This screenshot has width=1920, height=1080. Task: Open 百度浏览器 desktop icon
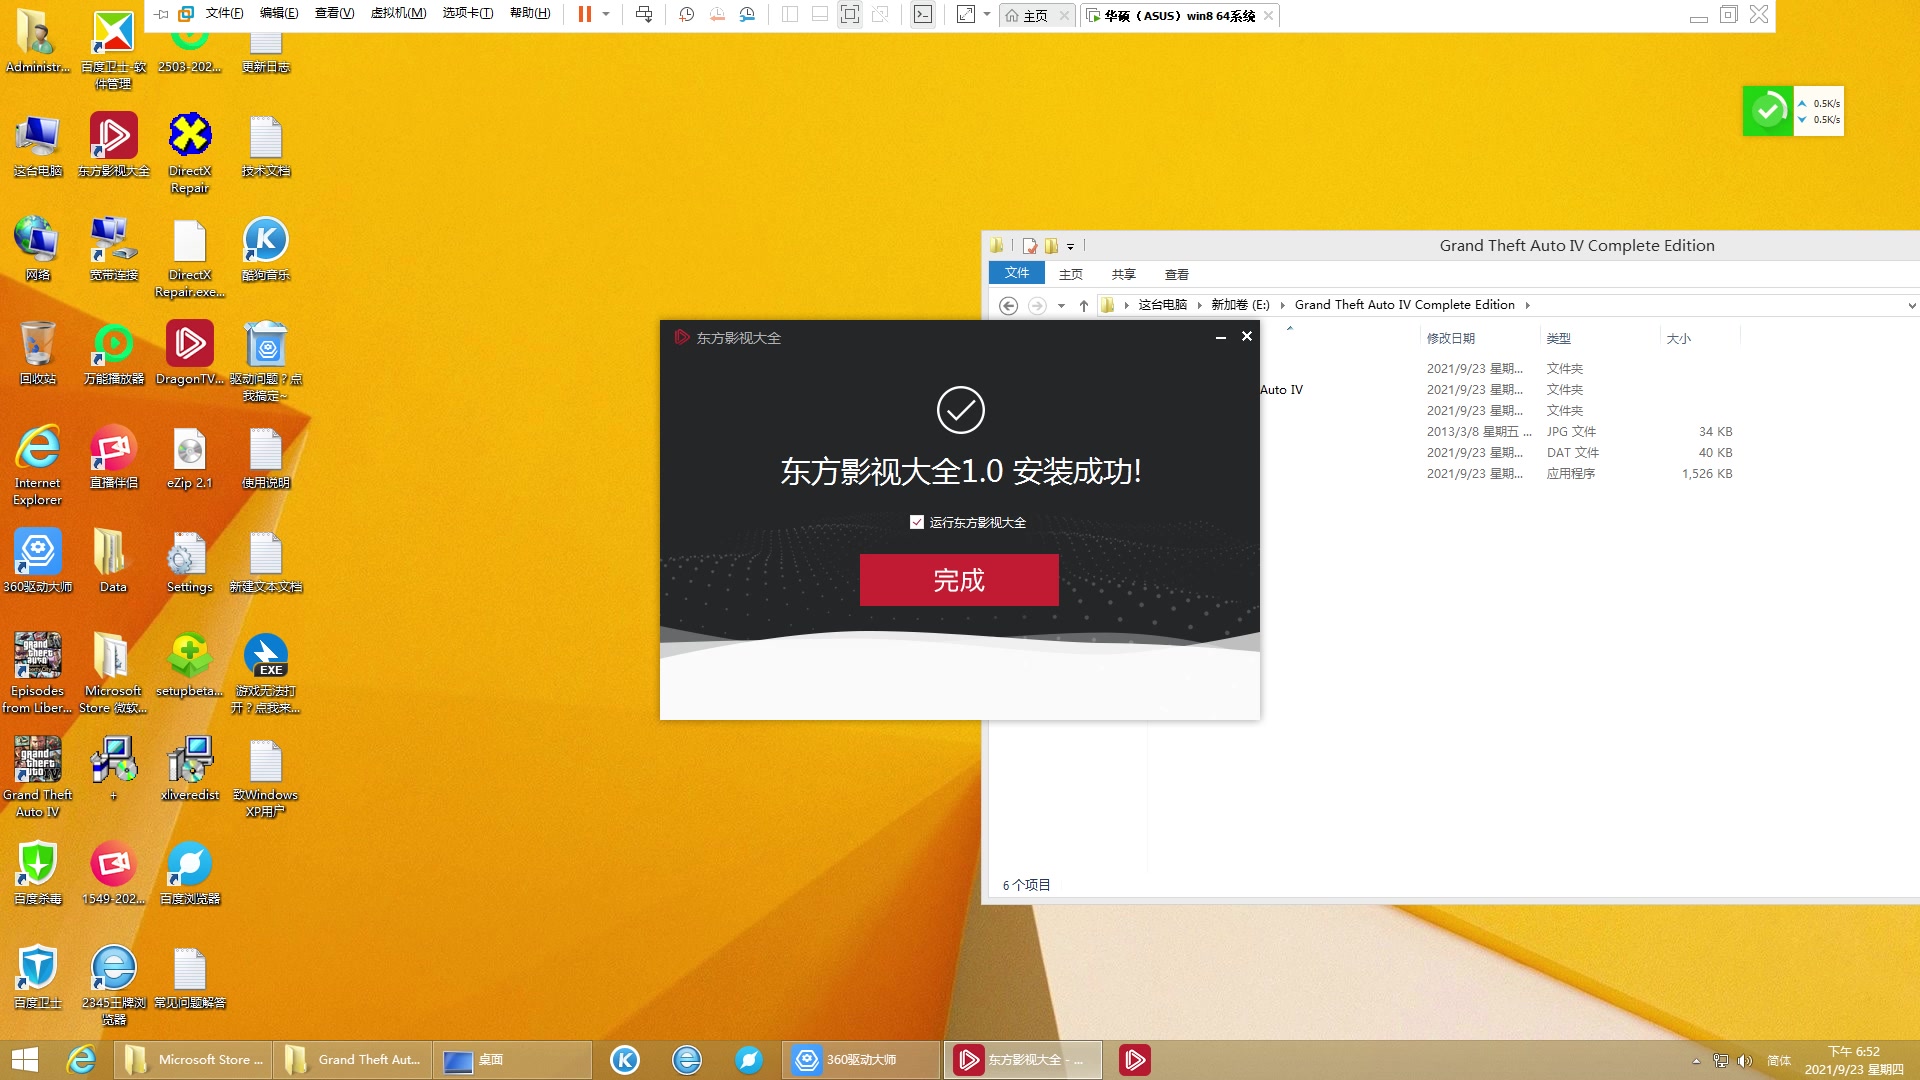189,874
